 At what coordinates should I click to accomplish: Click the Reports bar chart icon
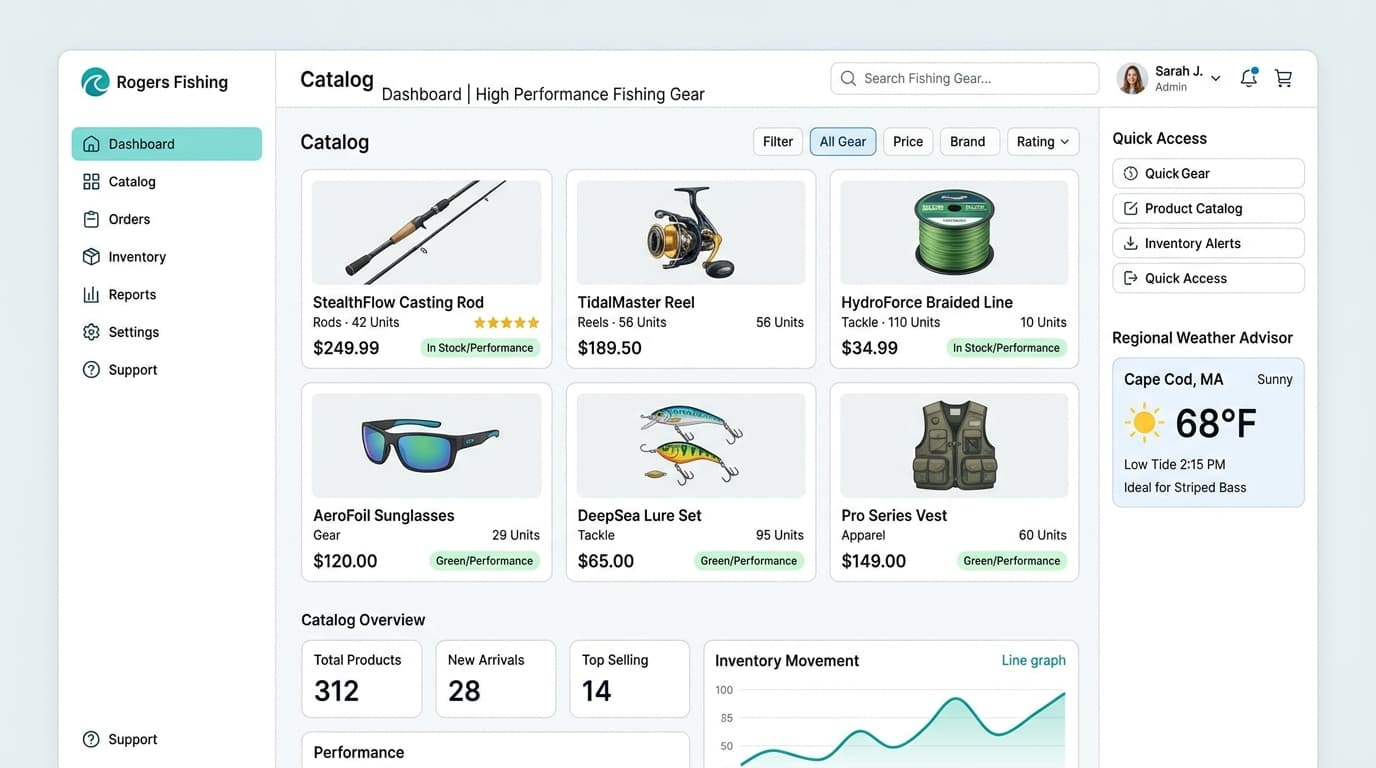click(x=91, y=295)
